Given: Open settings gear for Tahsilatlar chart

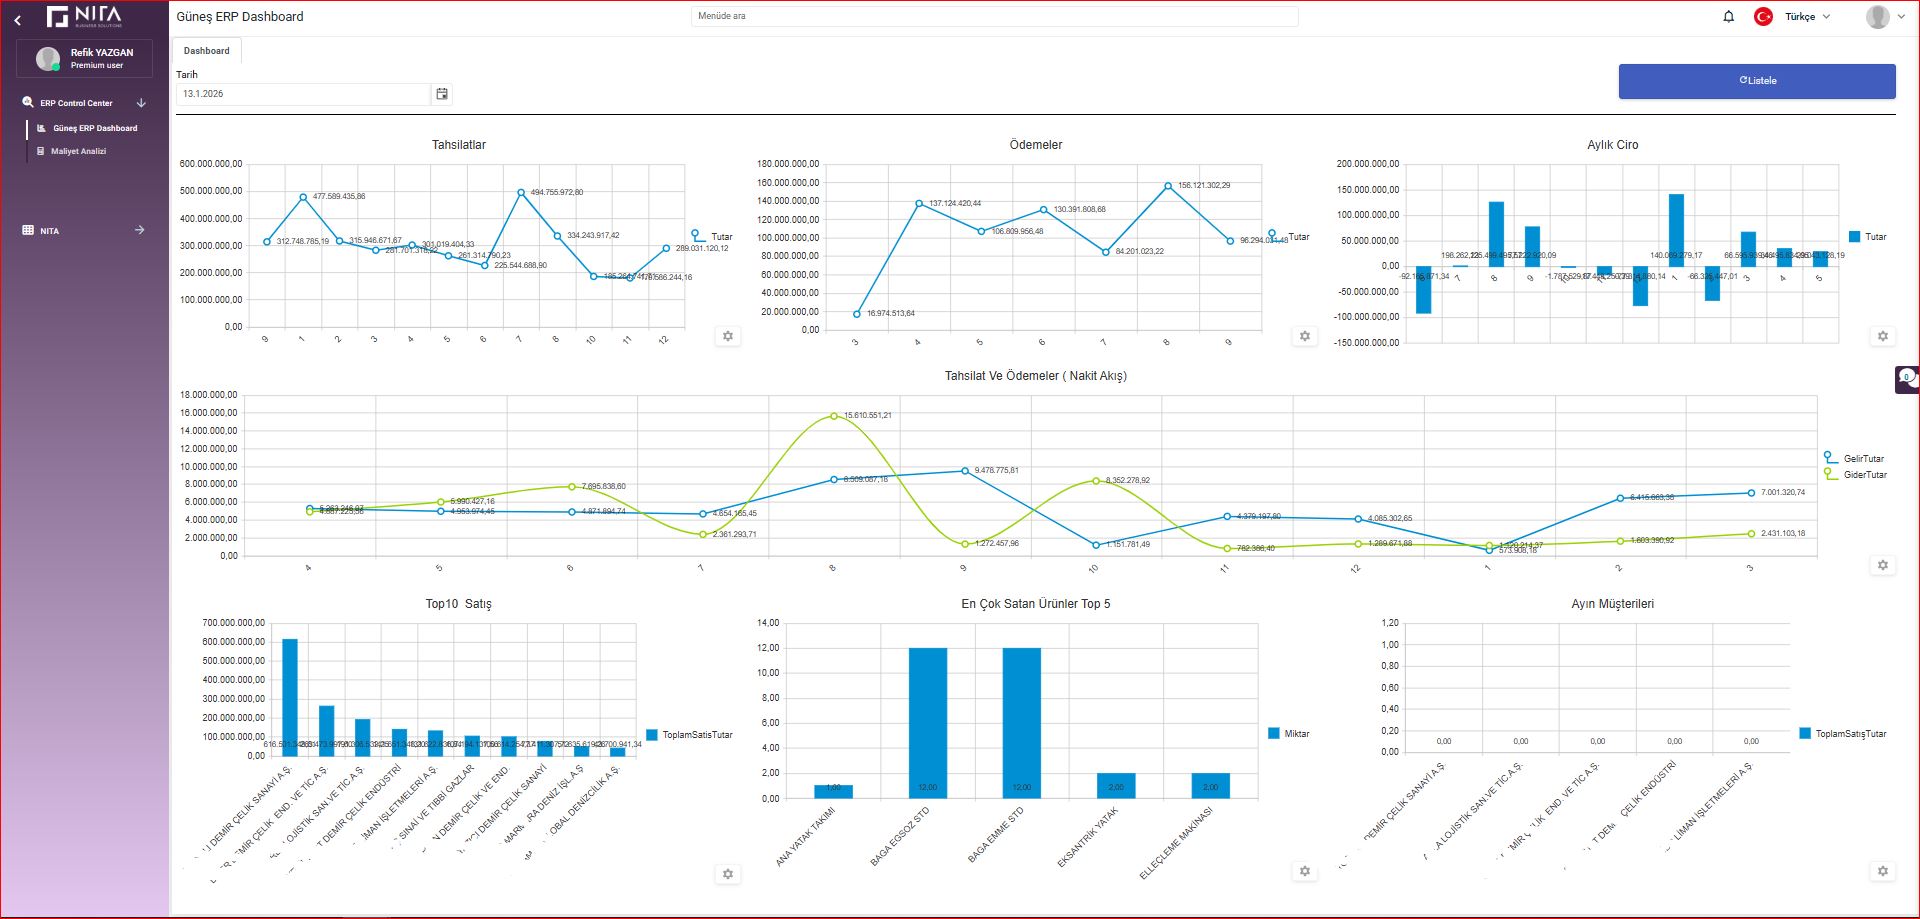Looking at the screenshot, I should tap(728, 336).
